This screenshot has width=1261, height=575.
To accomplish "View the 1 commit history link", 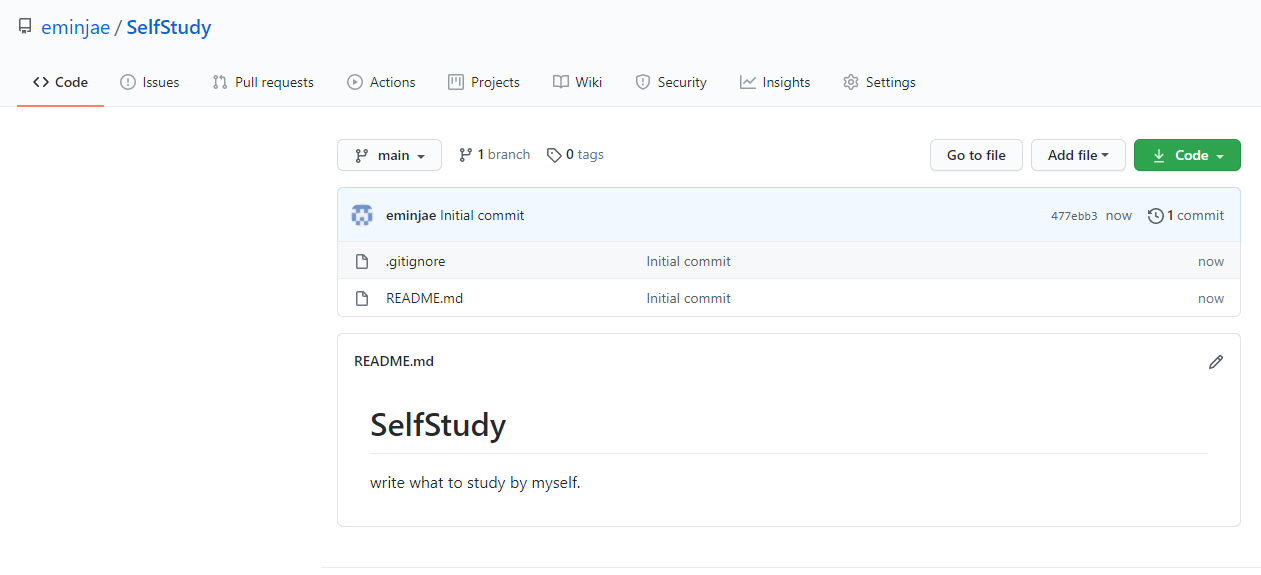I will 1186,215.
